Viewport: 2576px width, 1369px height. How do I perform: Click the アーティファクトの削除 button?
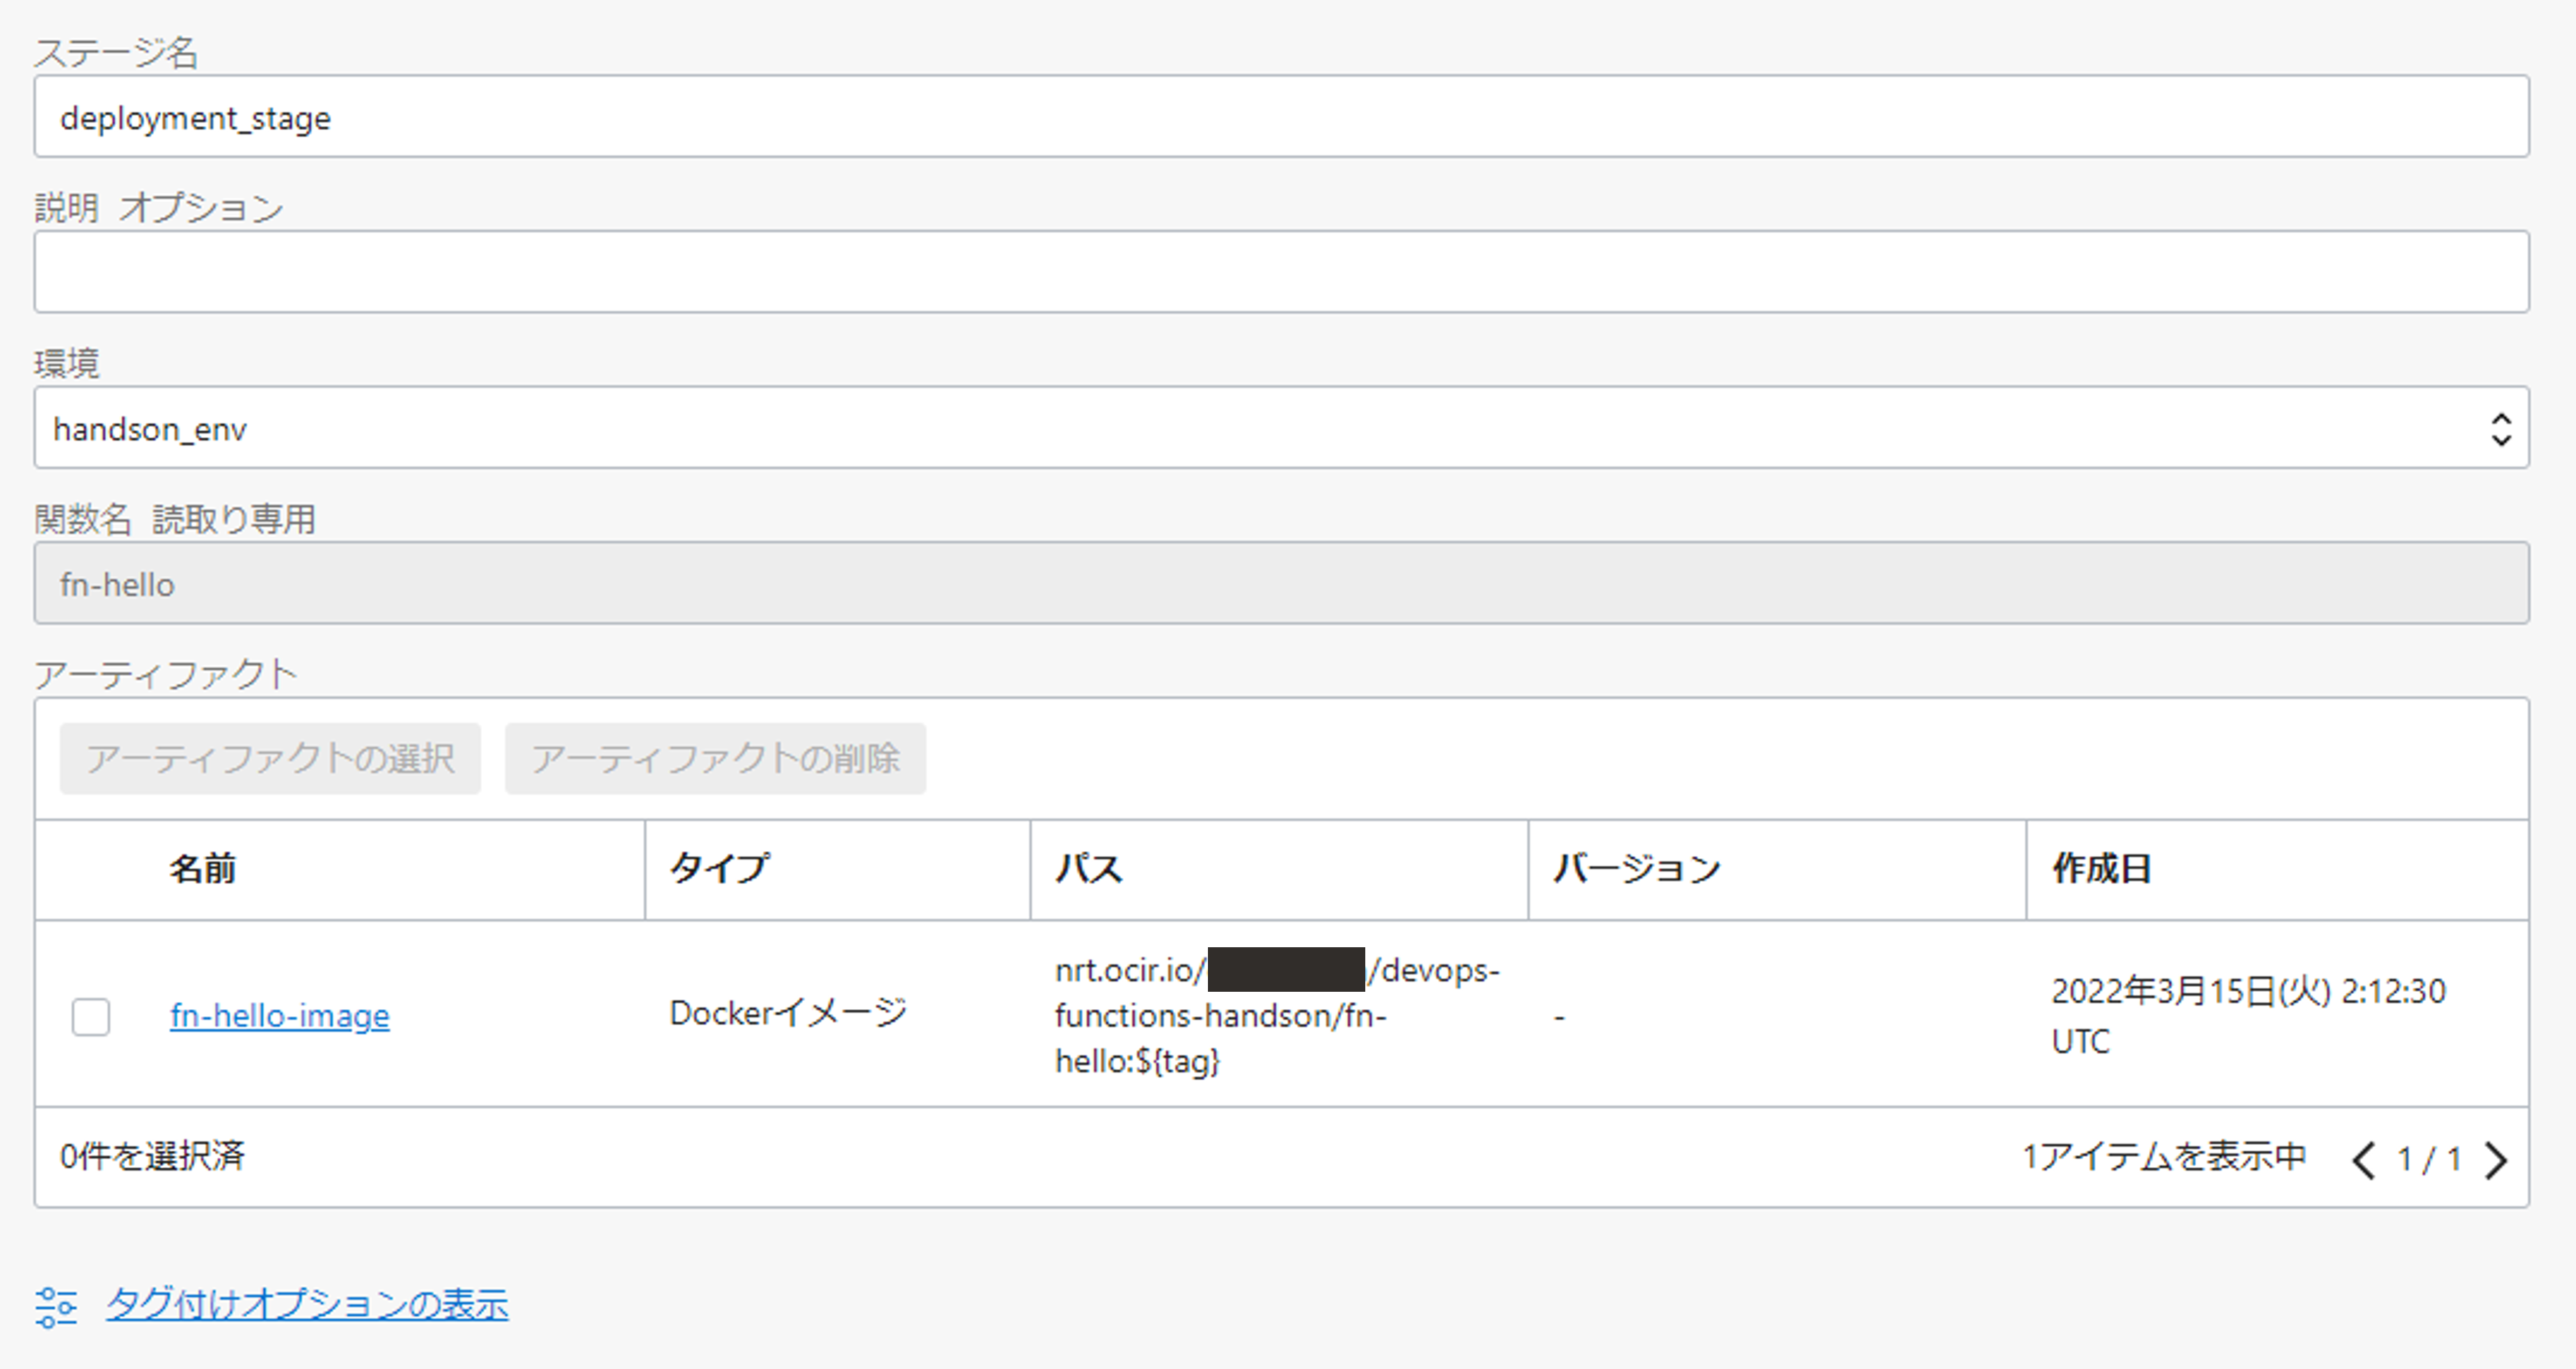[715, 759]
